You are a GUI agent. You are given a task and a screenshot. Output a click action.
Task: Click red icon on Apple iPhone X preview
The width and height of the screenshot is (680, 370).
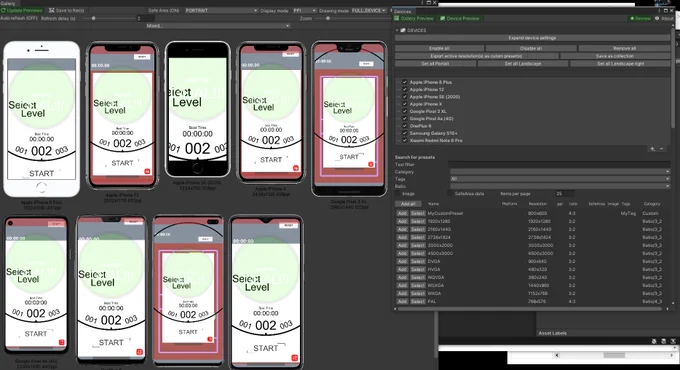(x=296, y=168)
